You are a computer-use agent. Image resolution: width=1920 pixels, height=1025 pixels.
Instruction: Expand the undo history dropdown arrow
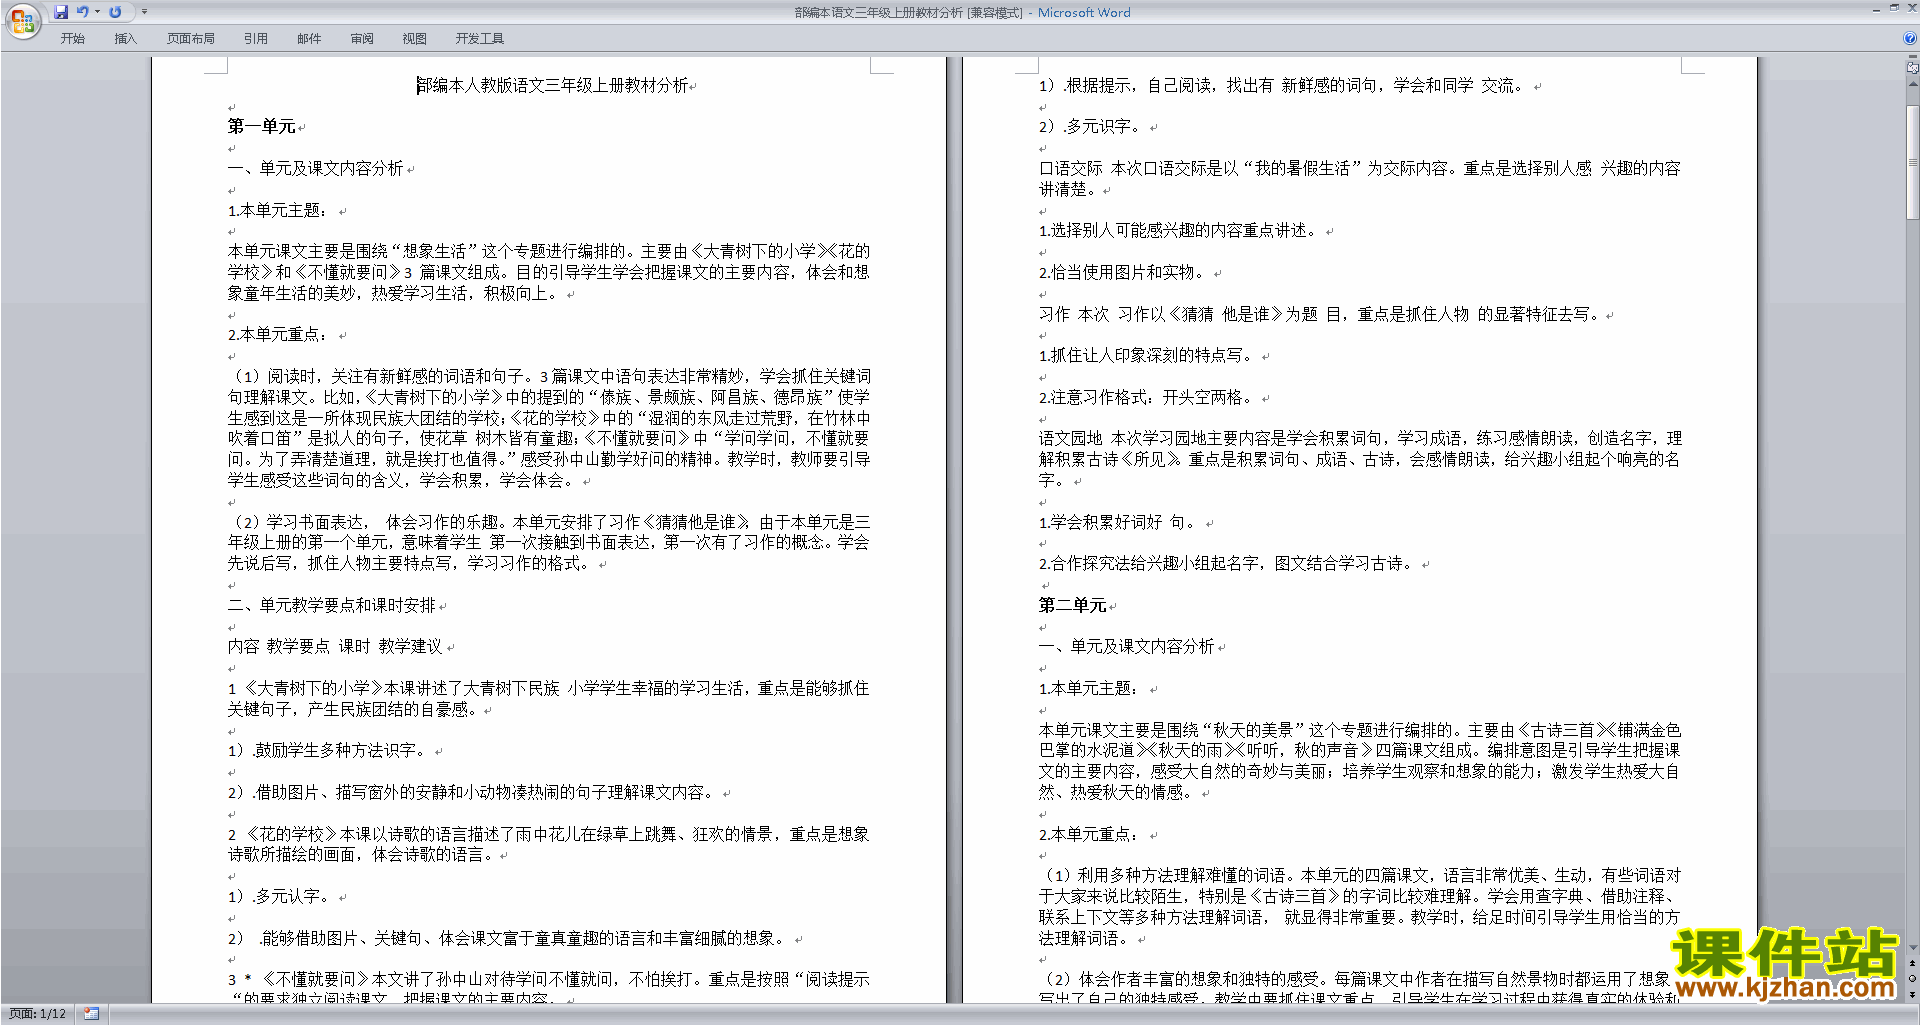click(x=97, y=12)
